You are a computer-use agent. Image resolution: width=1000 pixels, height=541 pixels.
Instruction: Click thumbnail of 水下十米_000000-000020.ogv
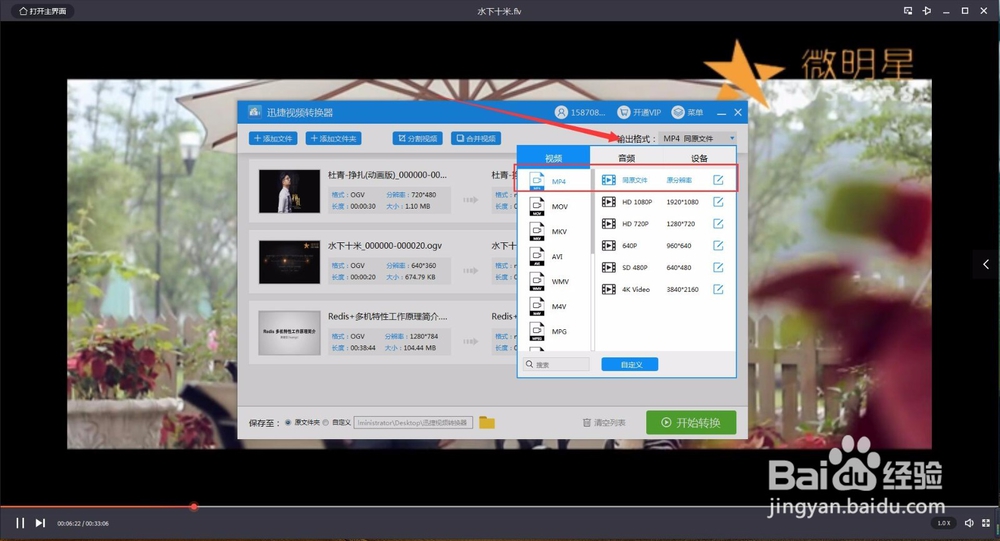click(x=290, y=262)
